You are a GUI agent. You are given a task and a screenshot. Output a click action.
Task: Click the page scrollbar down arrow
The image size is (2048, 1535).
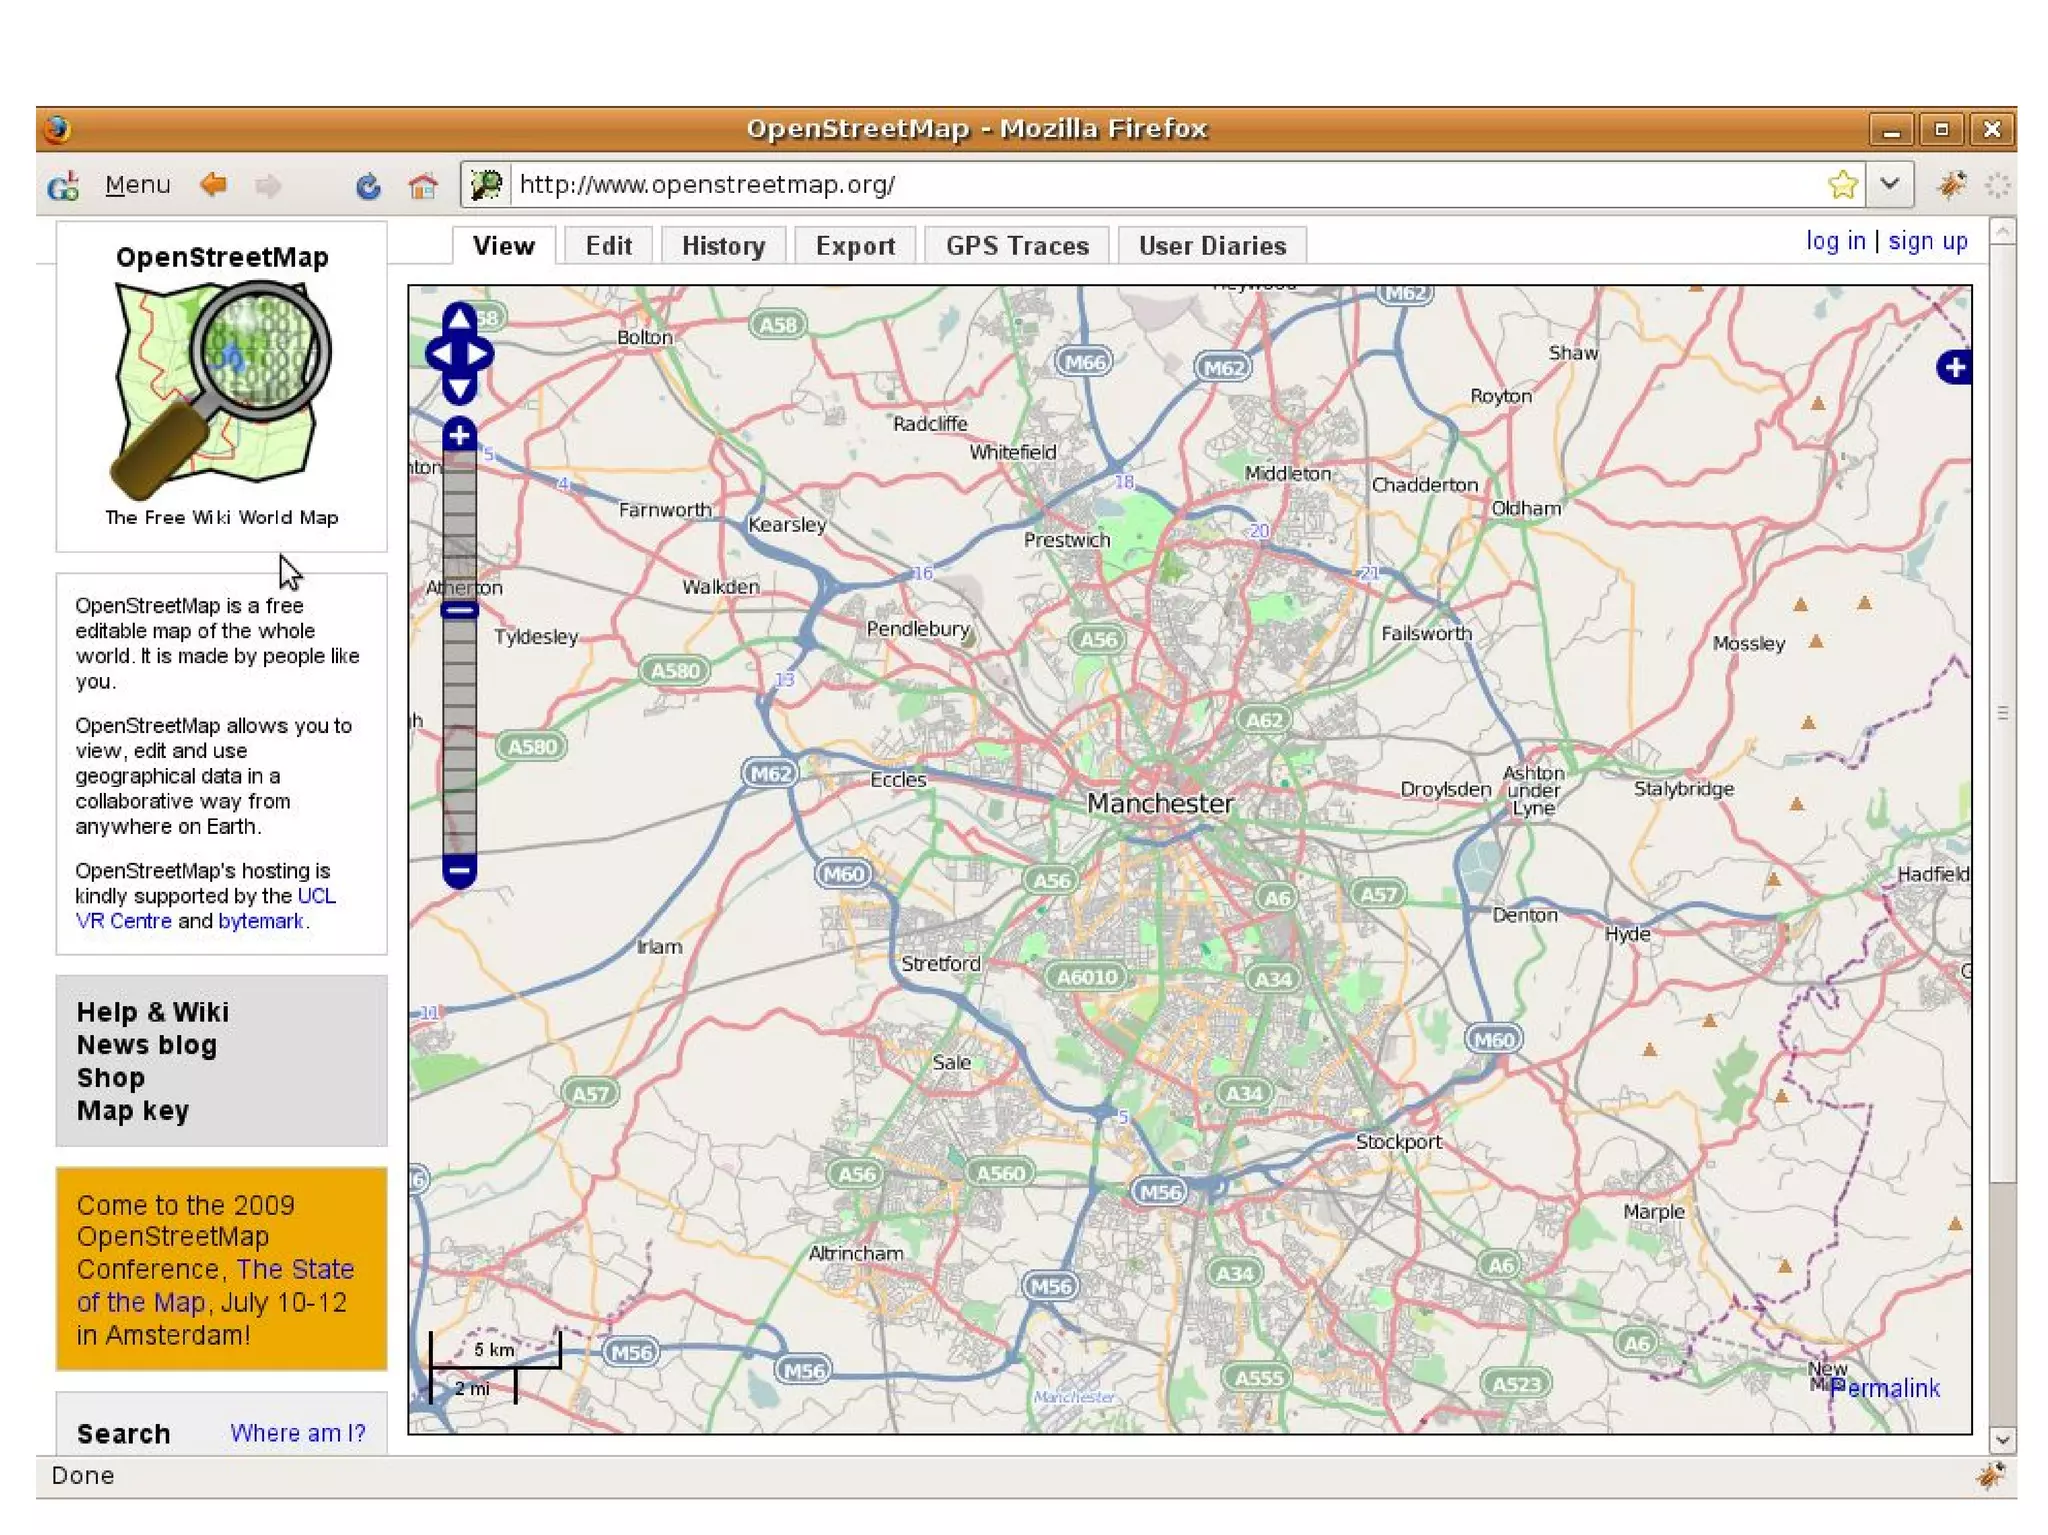click(2002, 1440)
